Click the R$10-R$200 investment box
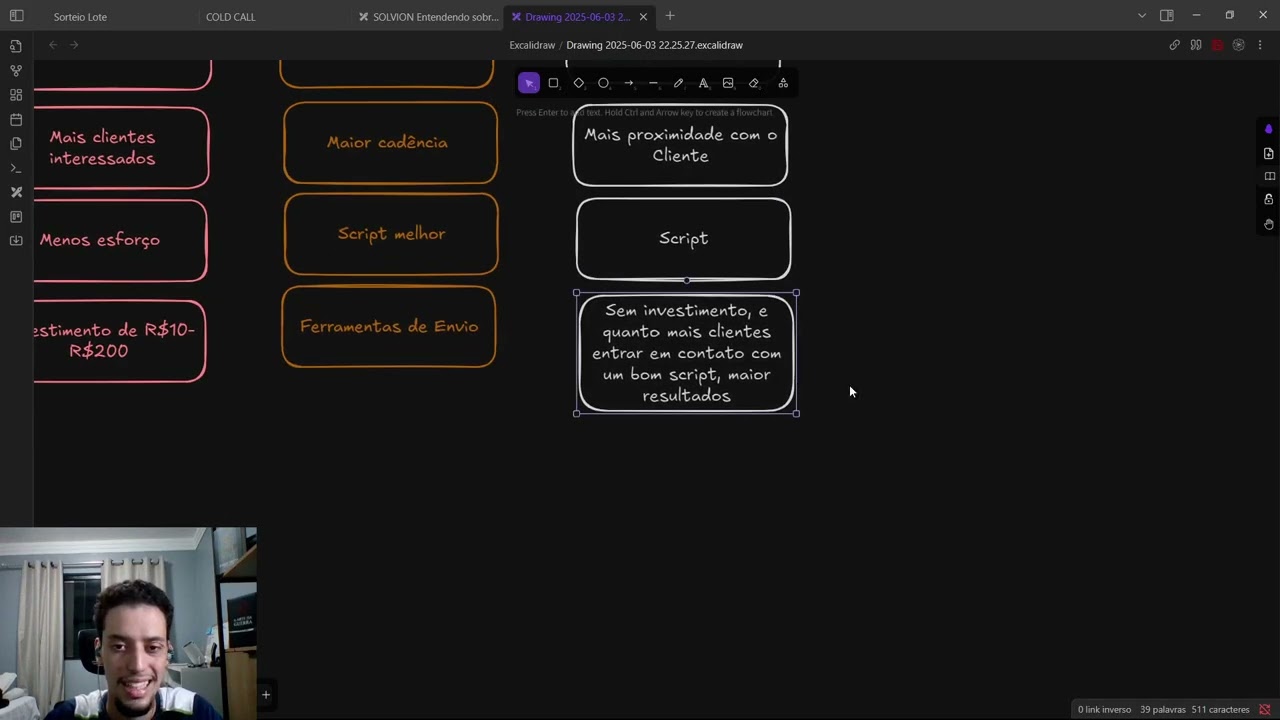The image size is (1280, 720). point(120,341)
